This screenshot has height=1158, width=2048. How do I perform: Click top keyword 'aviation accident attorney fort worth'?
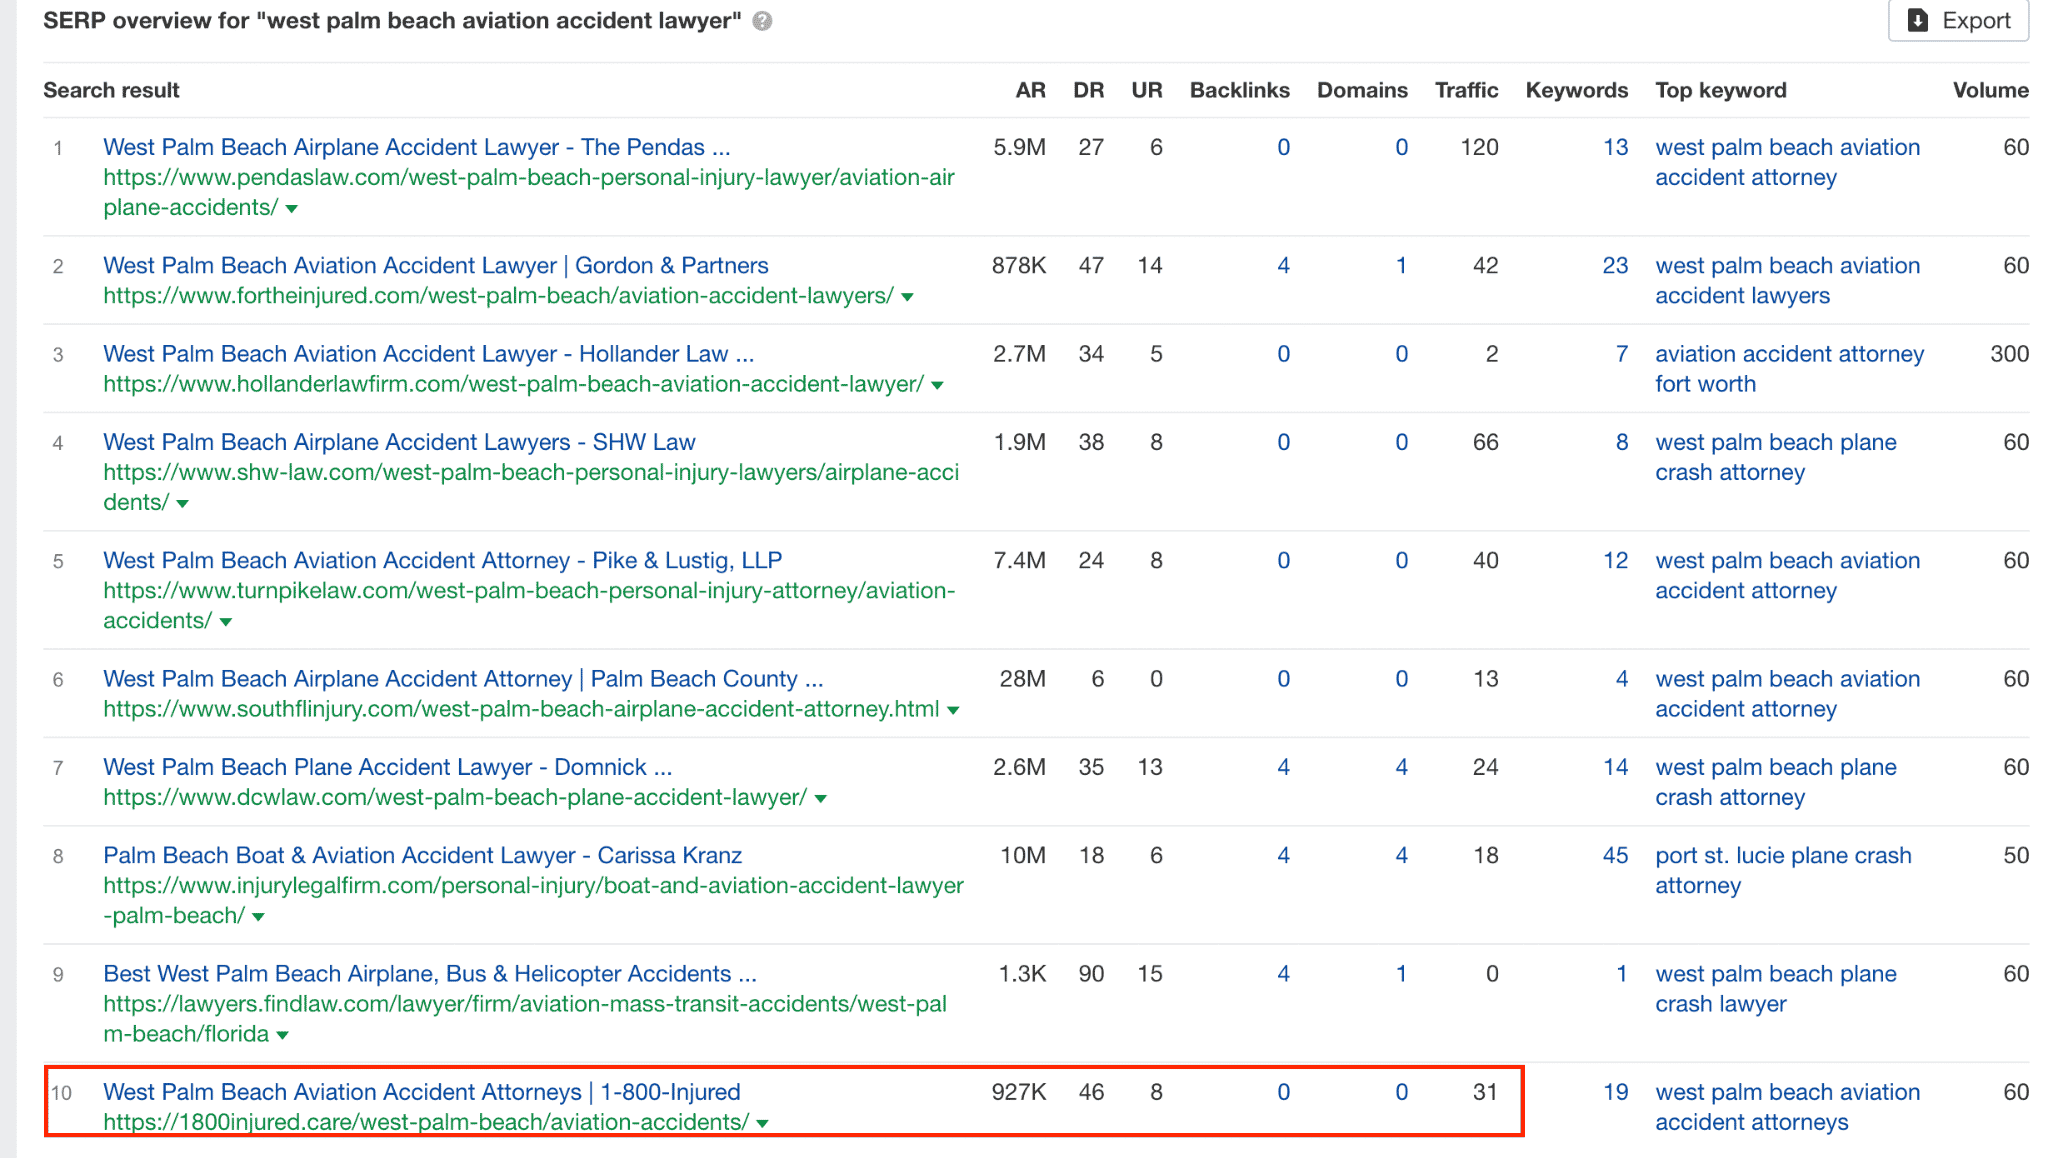[x=1789, y=368]
